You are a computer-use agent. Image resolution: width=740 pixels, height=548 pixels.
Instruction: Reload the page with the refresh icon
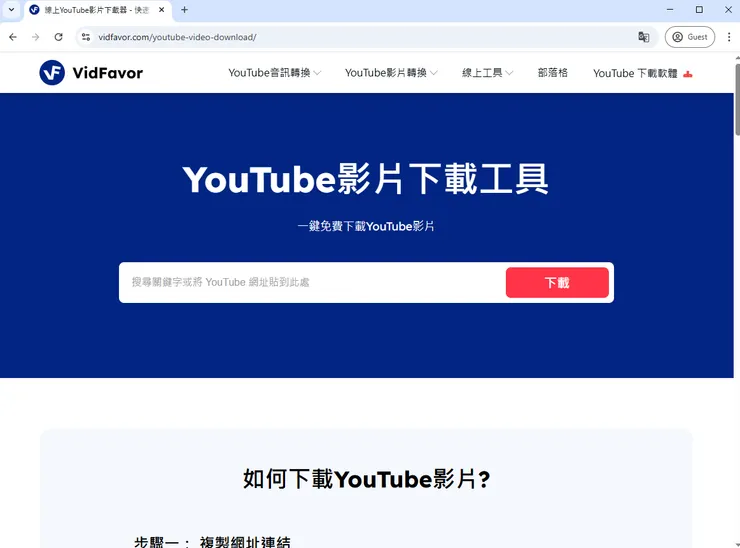point(58,37)
